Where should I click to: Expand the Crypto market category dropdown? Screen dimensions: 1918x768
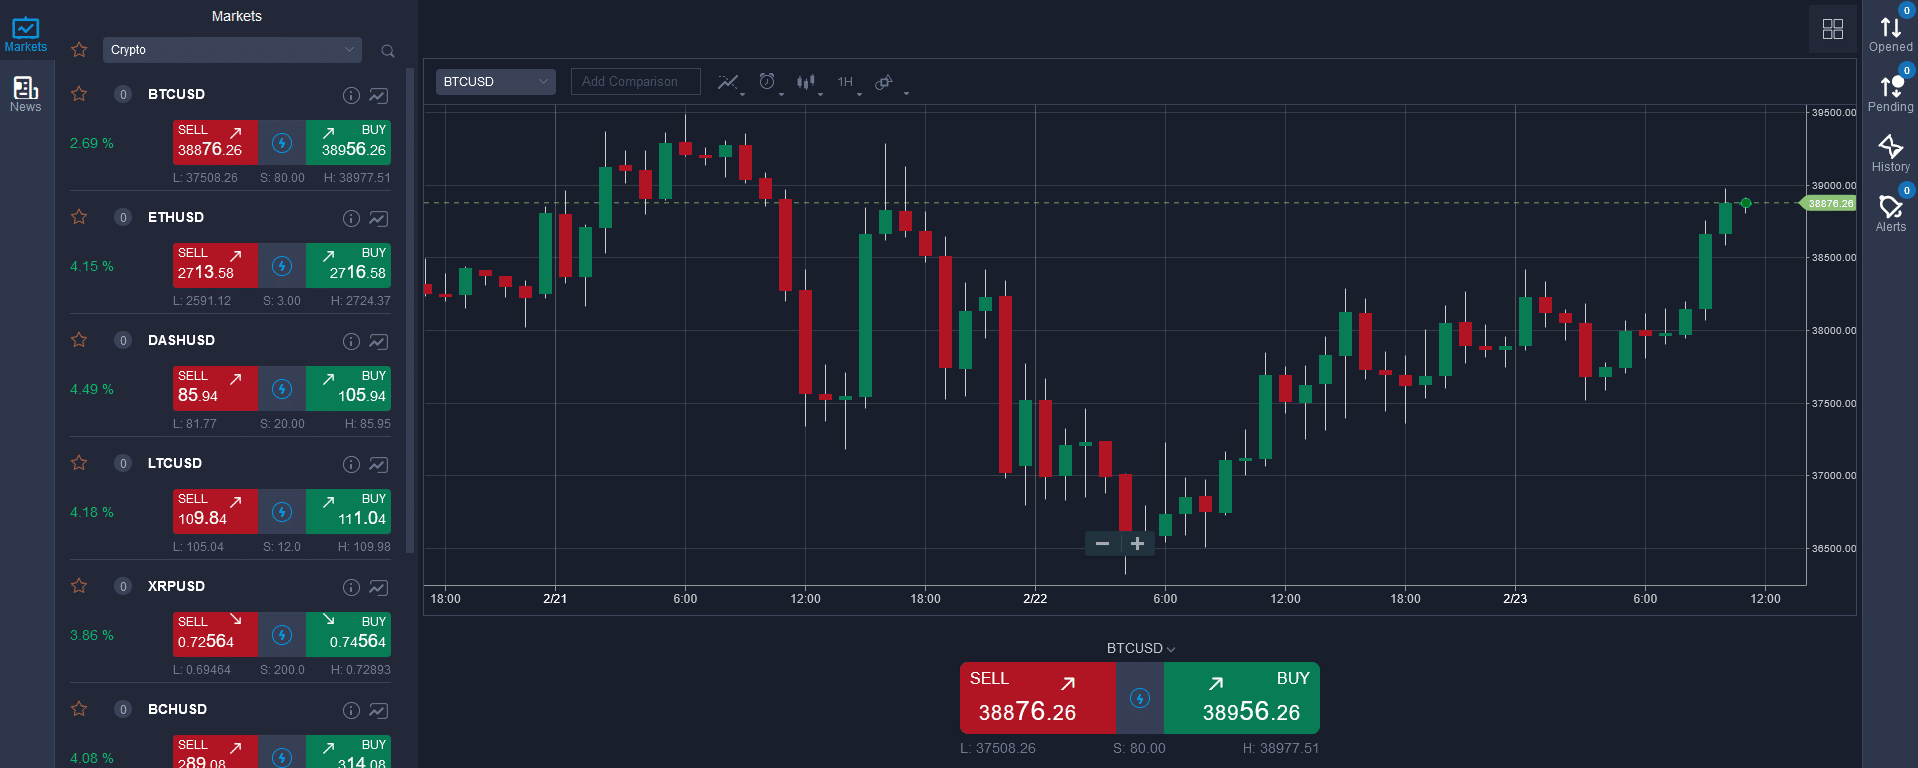click(232, 50)
